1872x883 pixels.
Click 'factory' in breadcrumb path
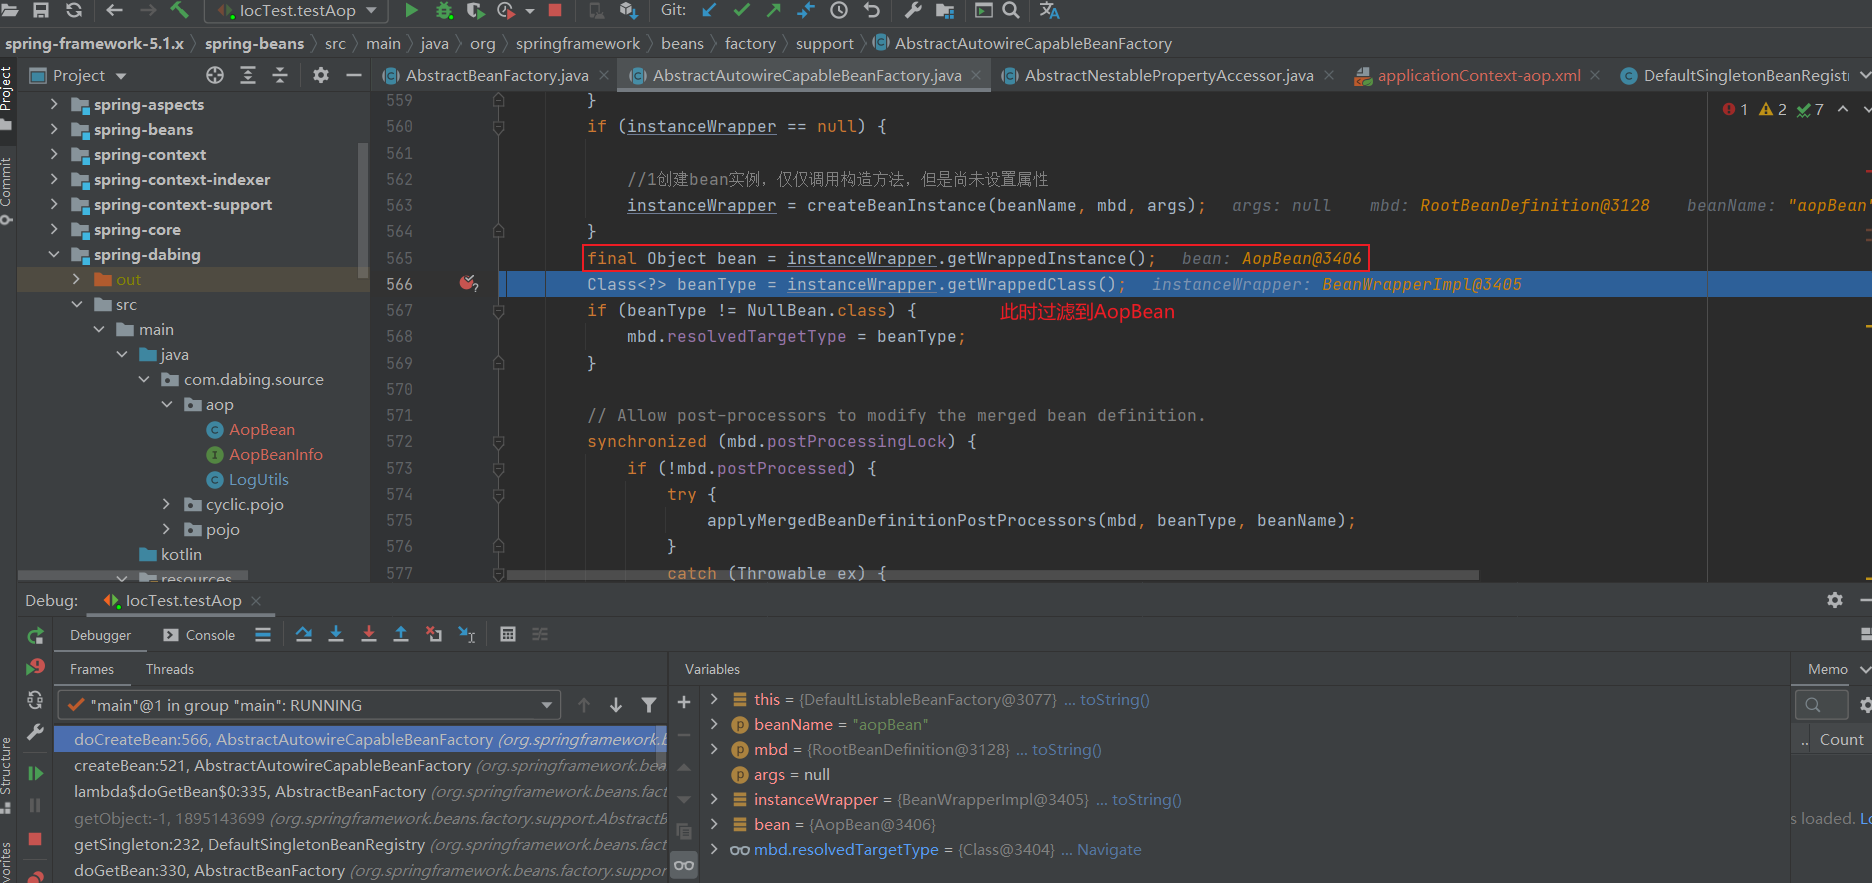click(x=750, y=43)
